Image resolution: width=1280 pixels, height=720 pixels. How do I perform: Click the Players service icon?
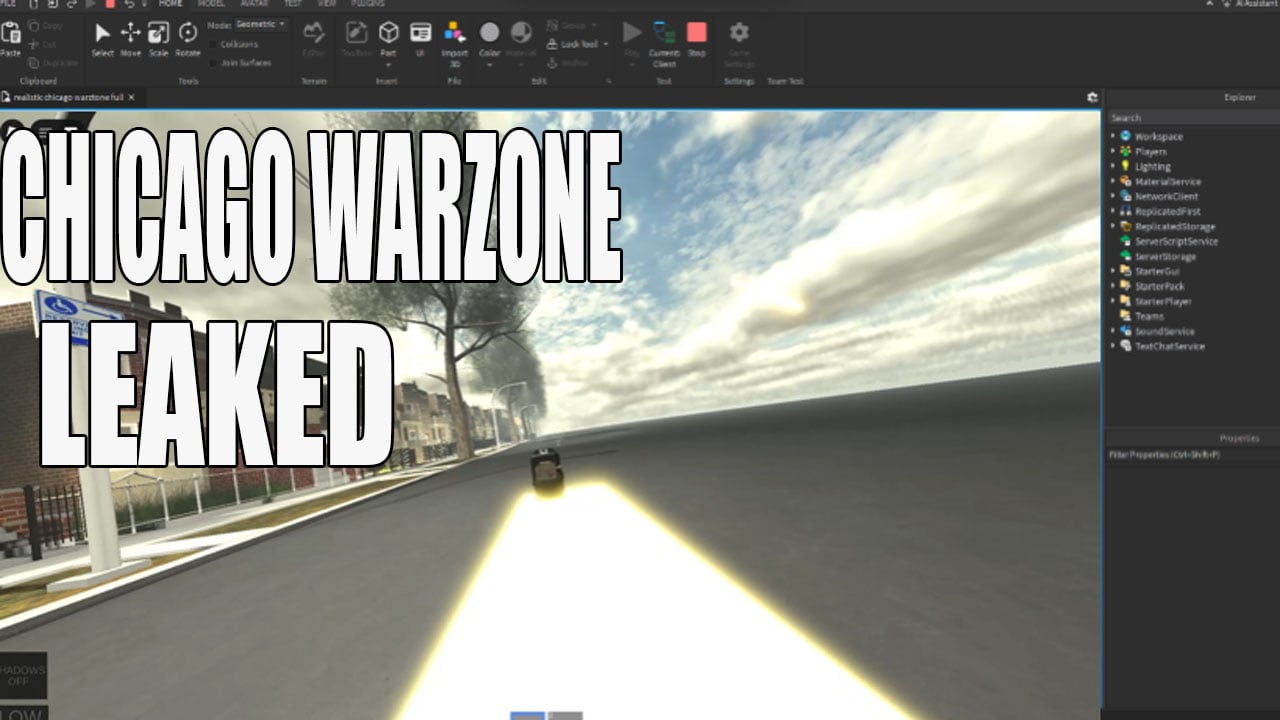pos(1126,151)
